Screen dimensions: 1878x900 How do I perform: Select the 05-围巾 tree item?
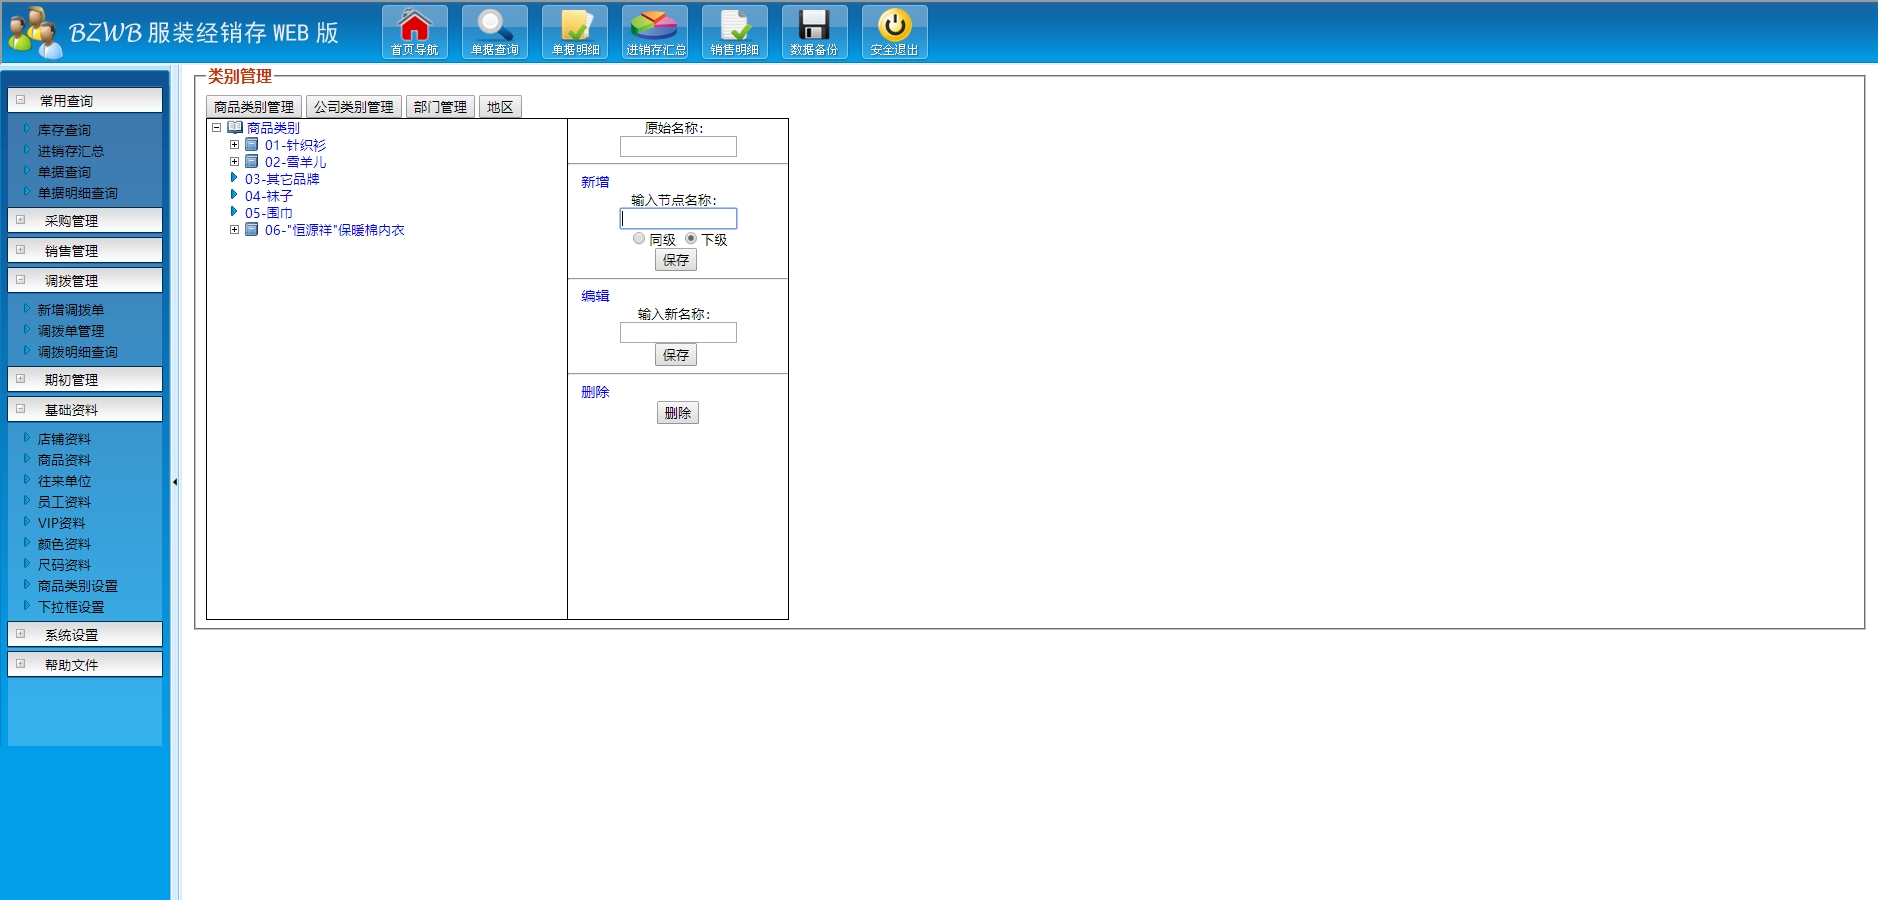pyautogui.click(x=269, y=213)
